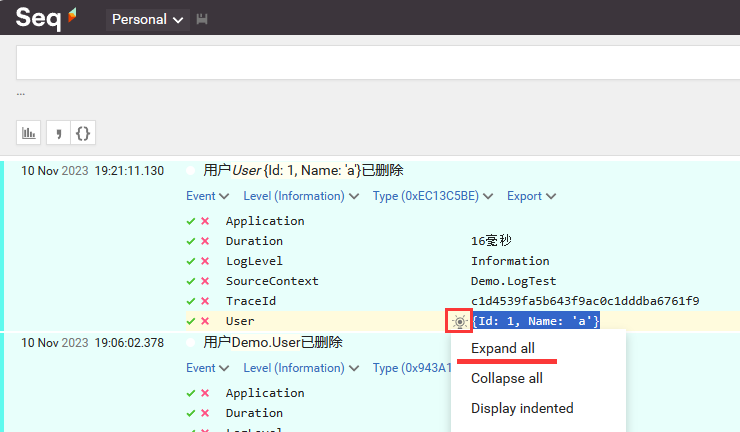
Task: Click green check beside LogLevel in first event
Action: pos(191,261)
